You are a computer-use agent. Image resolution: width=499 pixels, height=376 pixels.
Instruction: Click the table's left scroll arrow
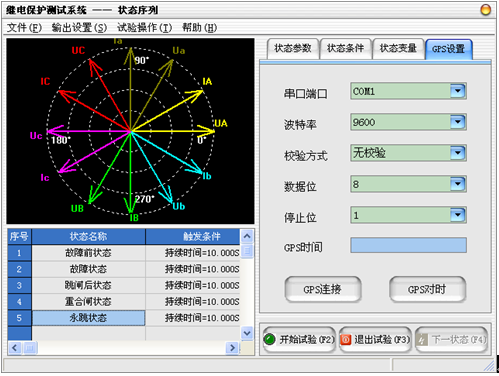[14, 348]
